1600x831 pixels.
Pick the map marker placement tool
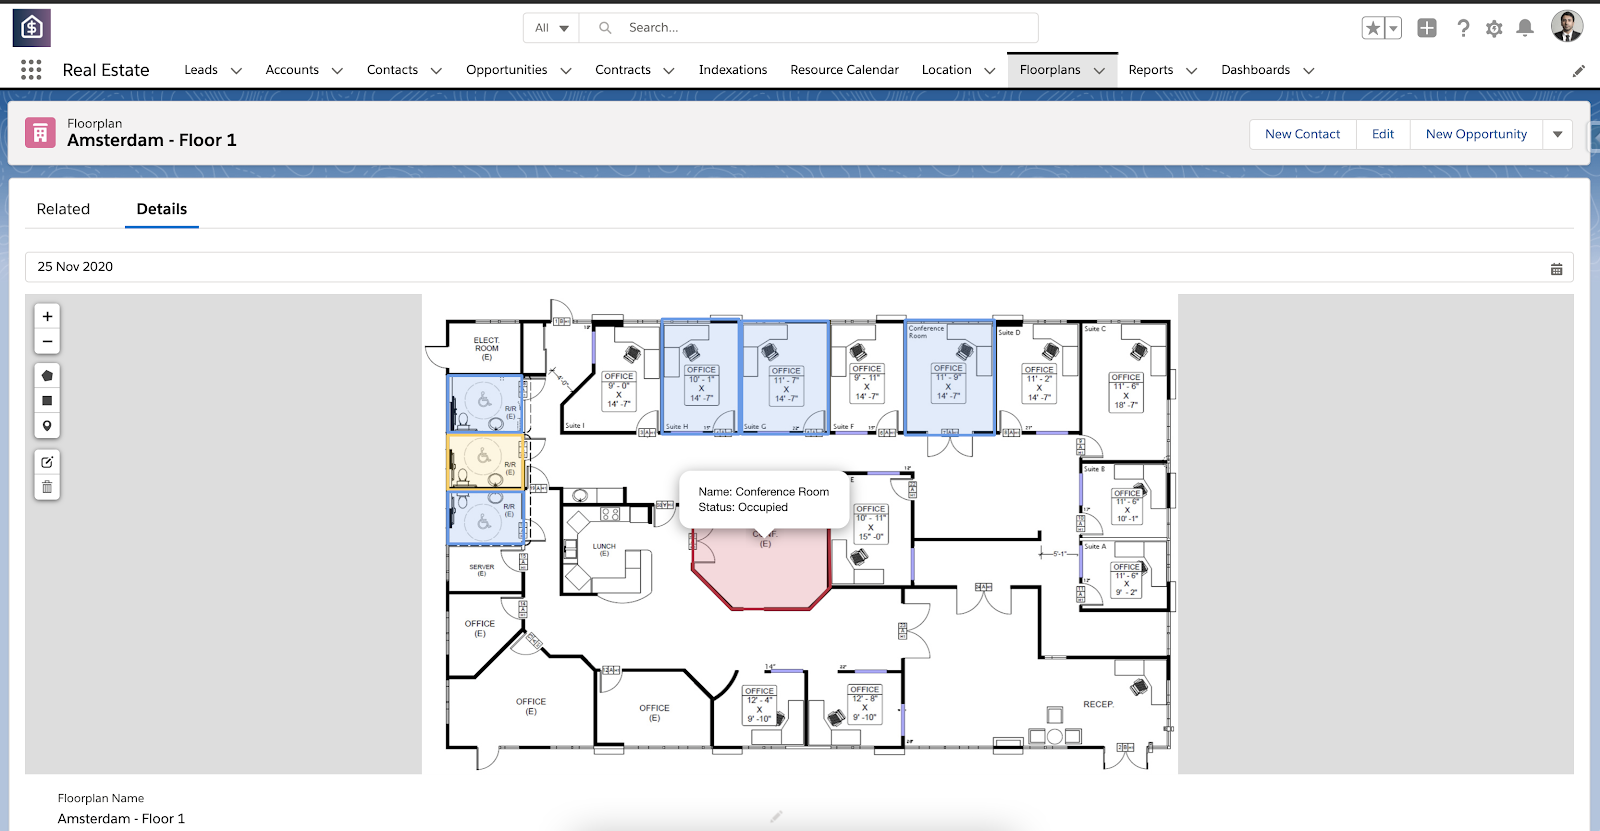point(47,426)
